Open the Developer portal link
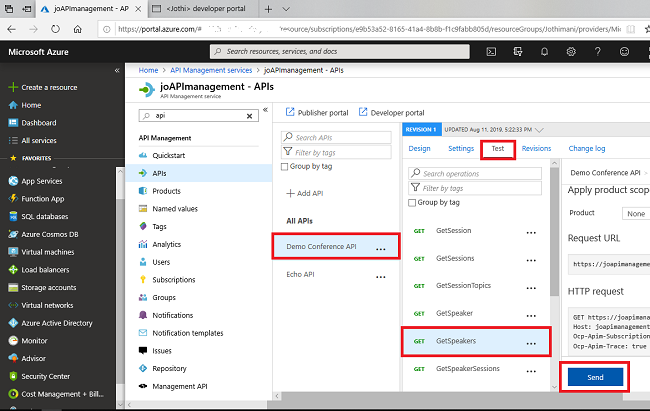The width and height of the screenshot is (650, 411). coord(391,112)
